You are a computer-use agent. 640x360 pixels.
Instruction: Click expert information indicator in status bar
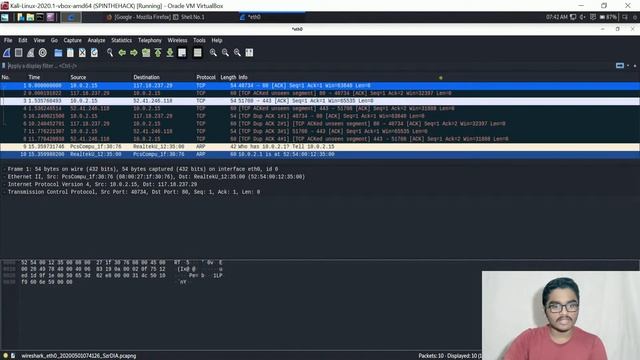tap(5, 356)
